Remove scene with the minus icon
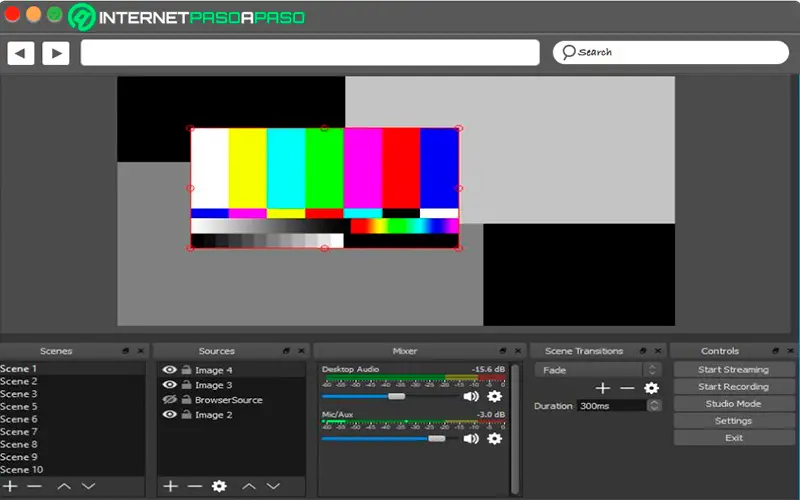 pos(34,486)
